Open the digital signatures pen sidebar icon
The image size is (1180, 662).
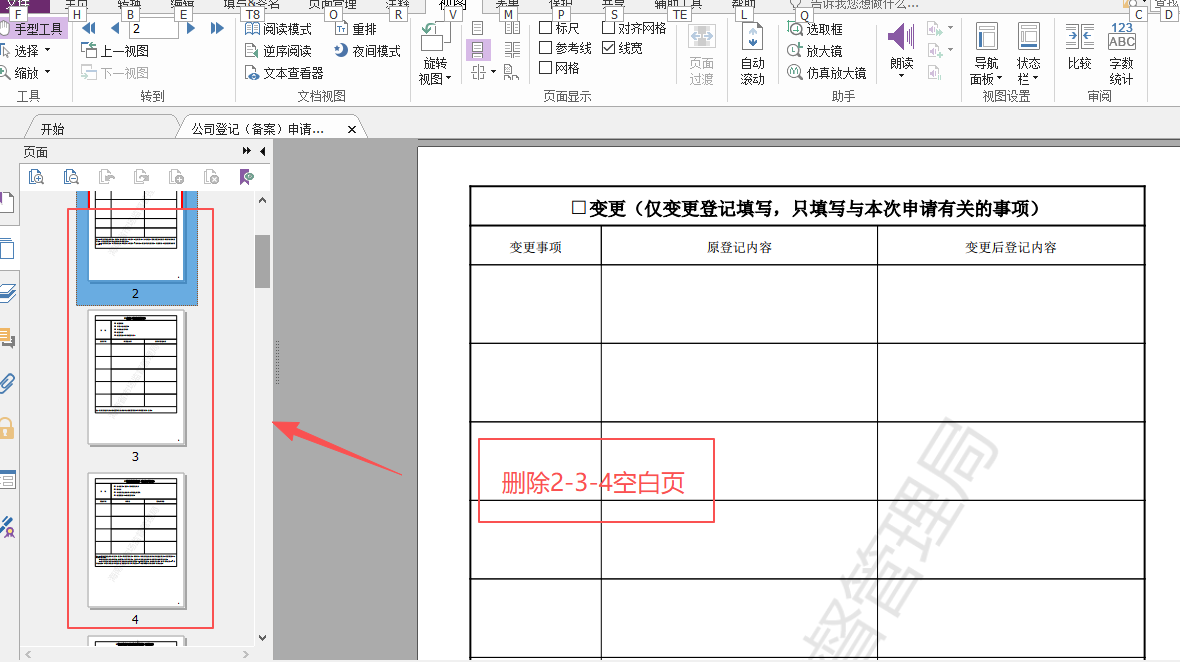click(x=8, y=527)
